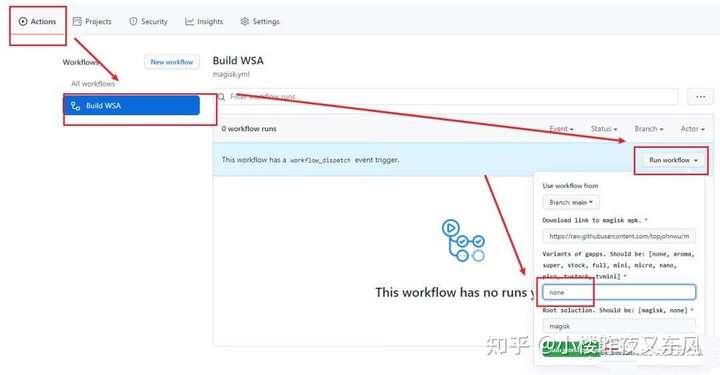Click the Workflows sidebar heading
The height and width of the screenshot is (375, 720).
[81, 62]
